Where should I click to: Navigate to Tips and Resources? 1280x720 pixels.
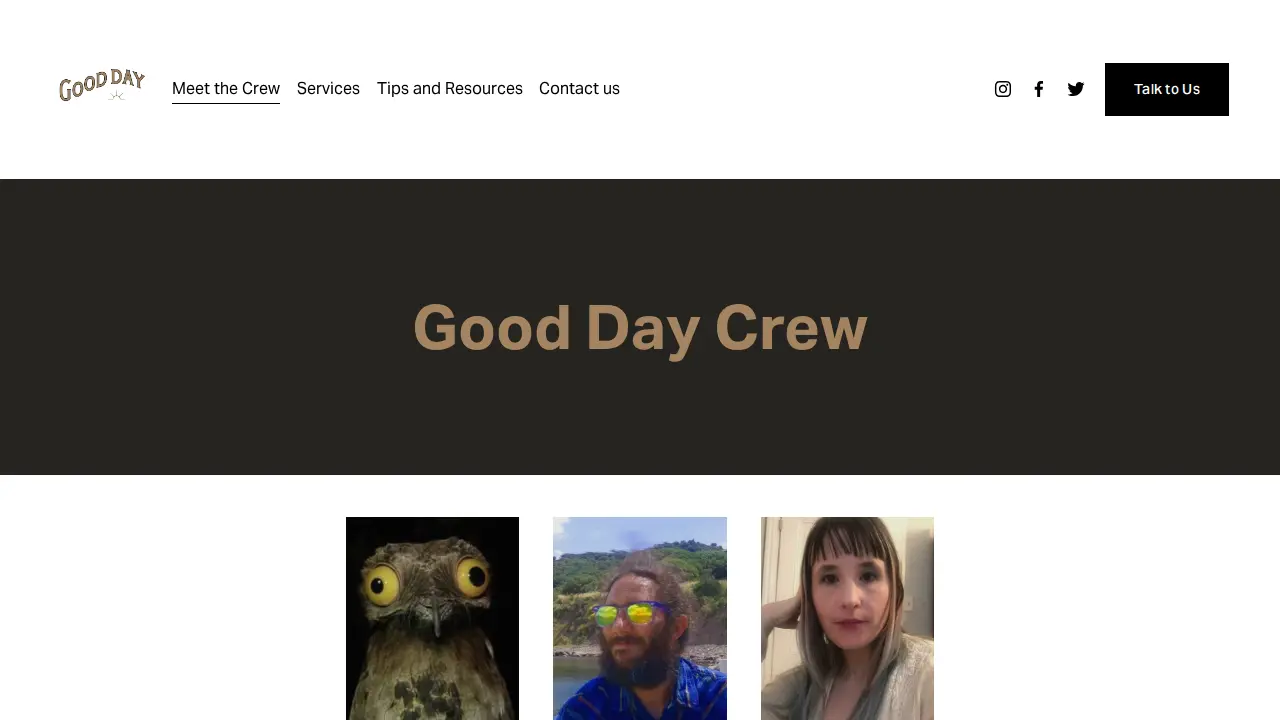coord(450,89)
